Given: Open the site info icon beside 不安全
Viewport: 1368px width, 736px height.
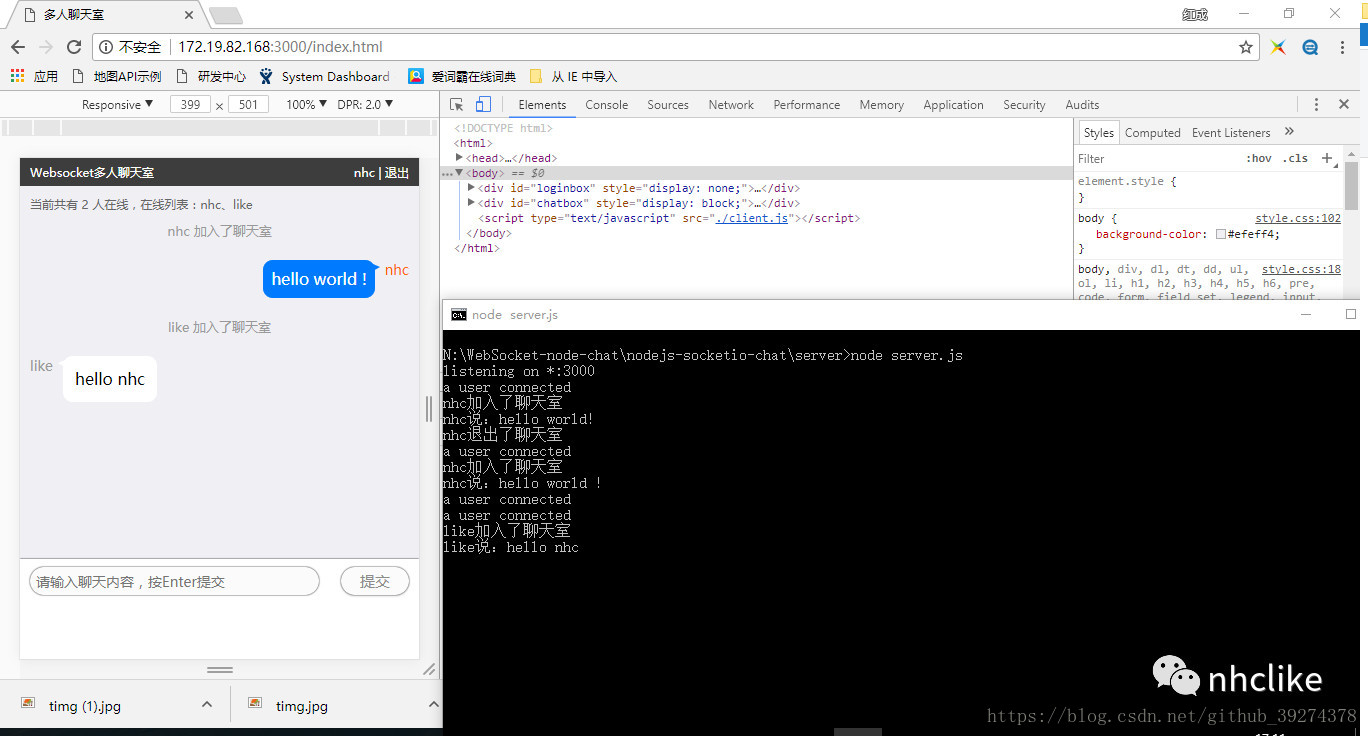Looking at the screenshot, I should [107, 47].
